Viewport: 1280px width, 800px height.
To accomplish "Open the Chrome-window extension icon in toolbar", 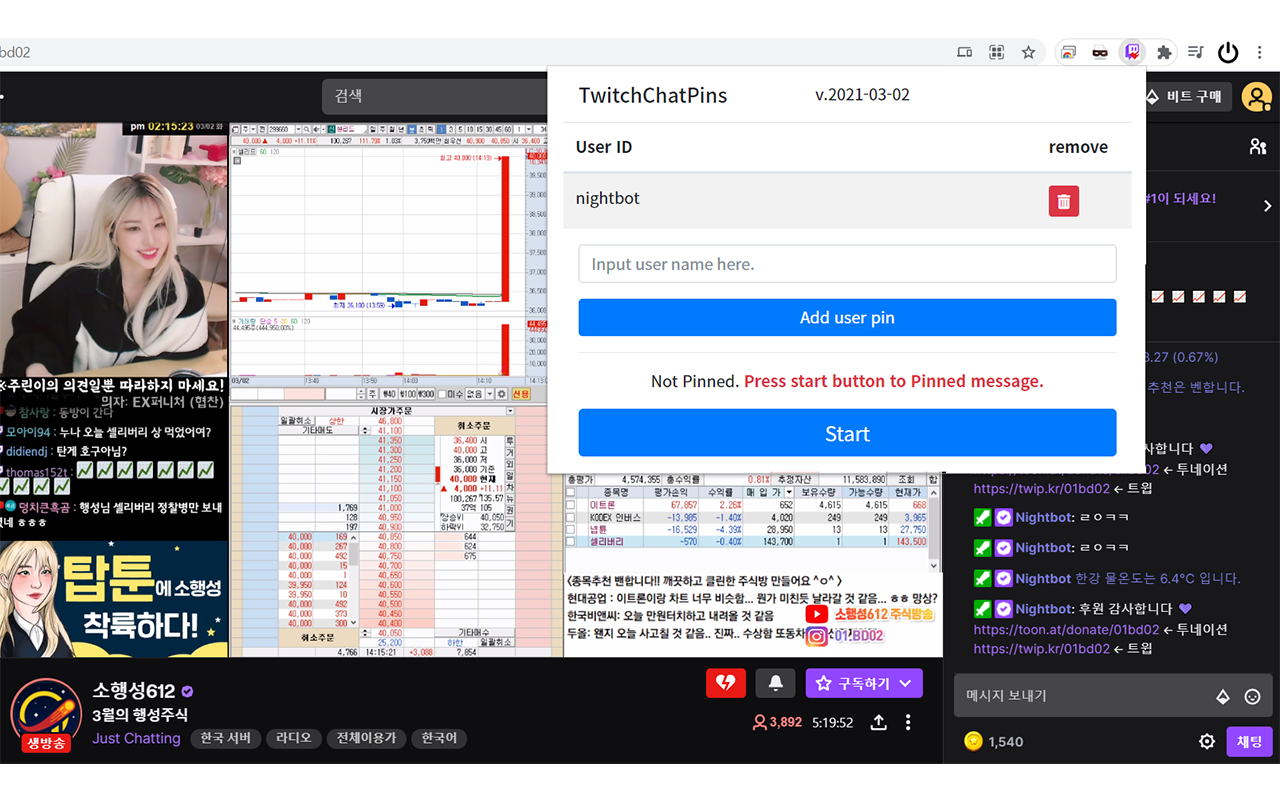I will coord(1068,52).
